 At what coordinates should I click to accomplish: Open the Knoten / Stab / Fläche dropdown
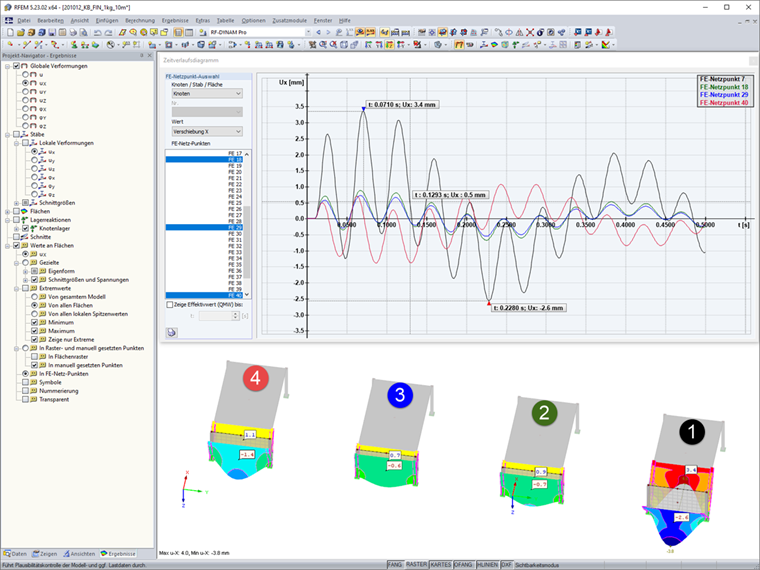207,94
